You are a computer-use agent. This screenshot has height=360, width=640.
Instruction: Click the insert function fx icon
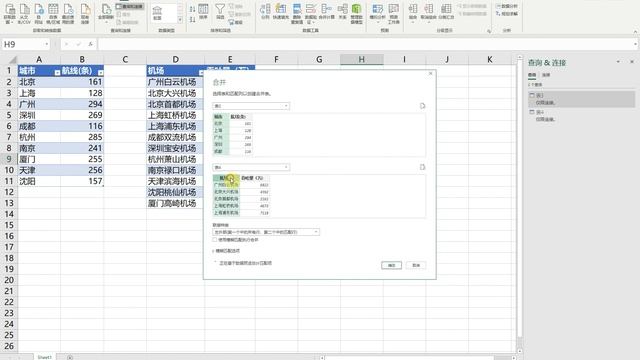[91, 44]
